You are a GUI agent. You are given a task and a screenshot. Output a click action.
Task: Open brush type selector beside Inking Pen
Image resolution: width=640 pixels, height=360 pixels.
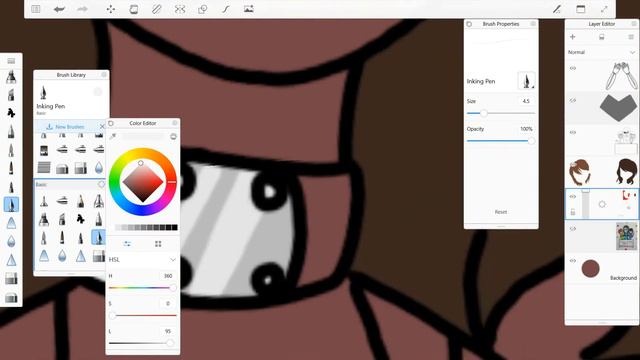[526, 80]
